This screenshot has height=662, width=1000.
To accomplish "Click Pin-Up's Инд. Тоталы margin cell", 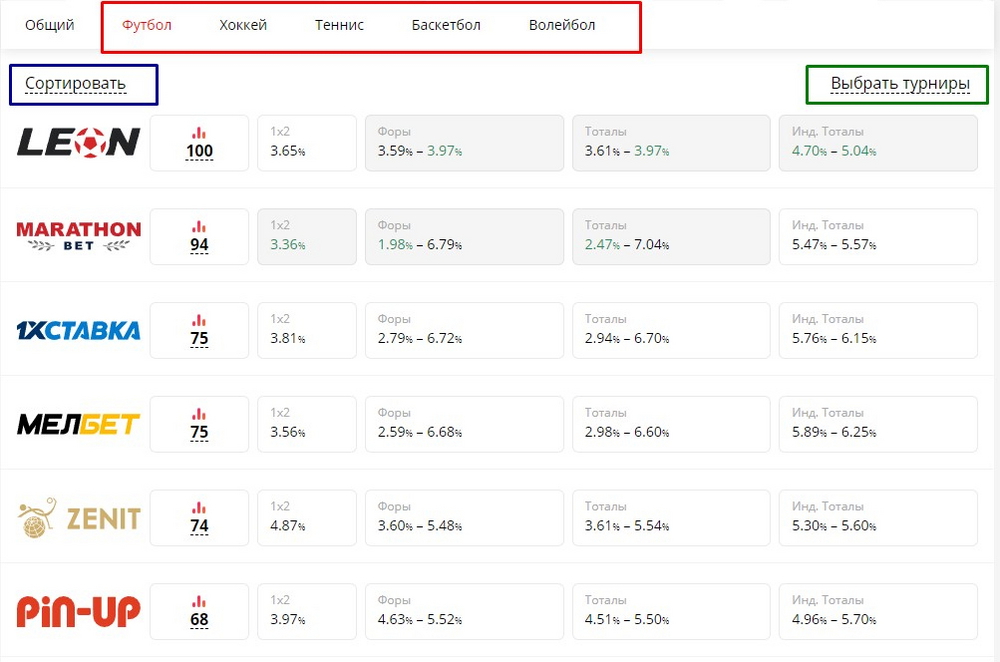I will coord(878,611).
